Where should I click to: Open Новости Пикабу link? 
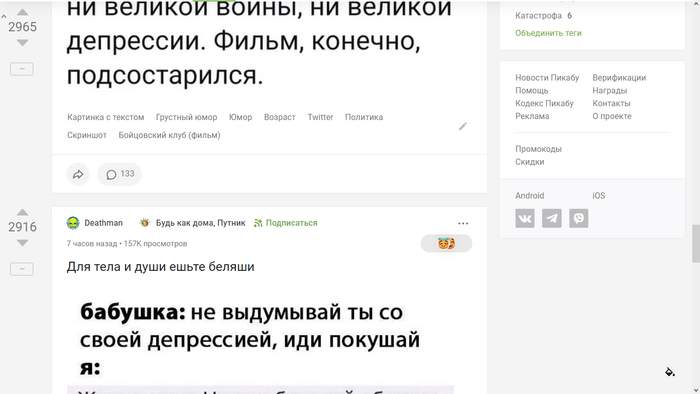pyautogui.click(x=547, y=78)
